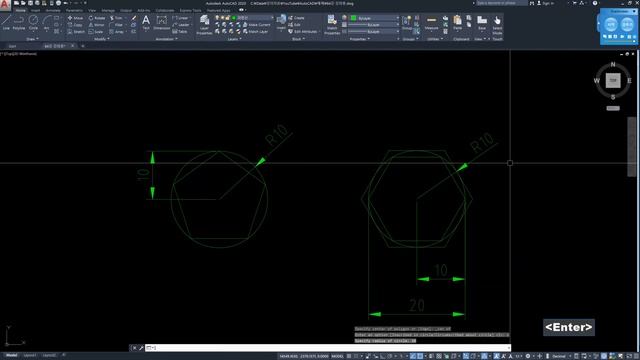Screen dimensions: 640x360
Task: Click the Fillet tool
Action: tap(116, 25)
